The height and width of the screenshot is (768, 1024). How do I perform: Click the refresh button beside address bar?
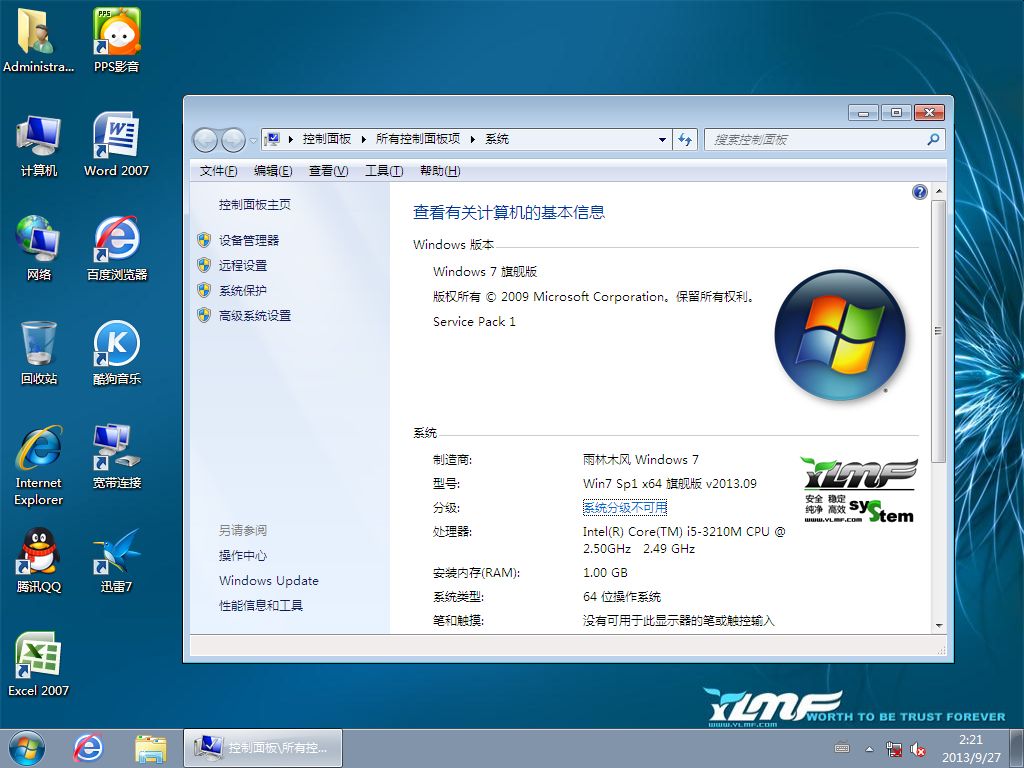[684, 139]
